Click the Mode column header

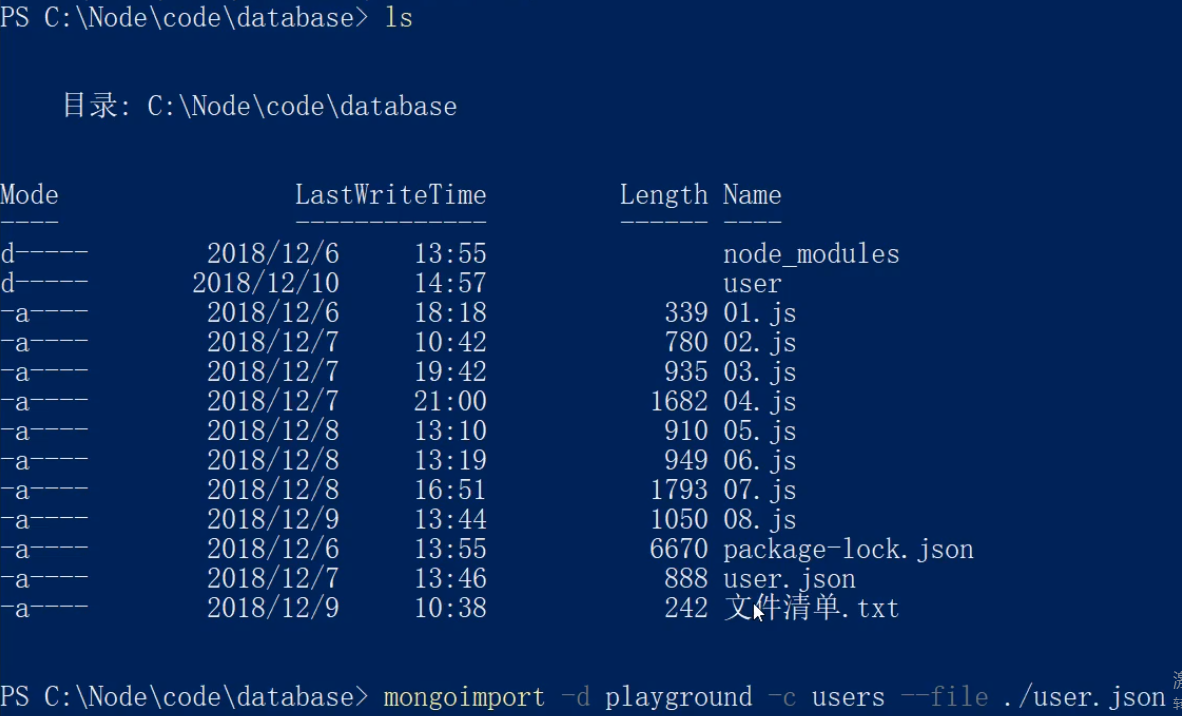tap(29, 195)
